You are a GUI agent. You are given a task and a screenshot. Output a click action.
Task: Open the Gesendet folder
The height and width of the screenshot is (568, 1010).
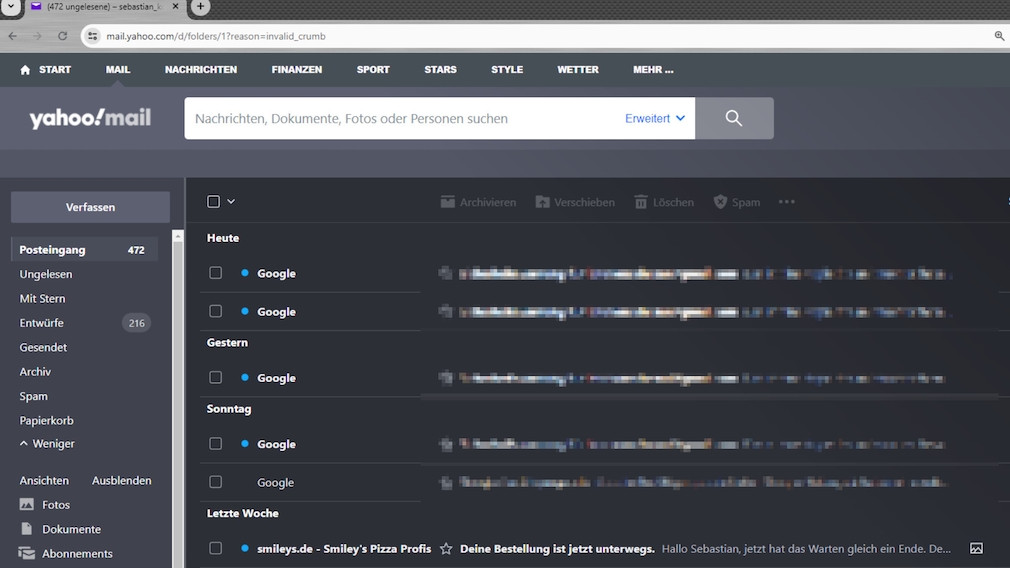[x=43, y=348]
